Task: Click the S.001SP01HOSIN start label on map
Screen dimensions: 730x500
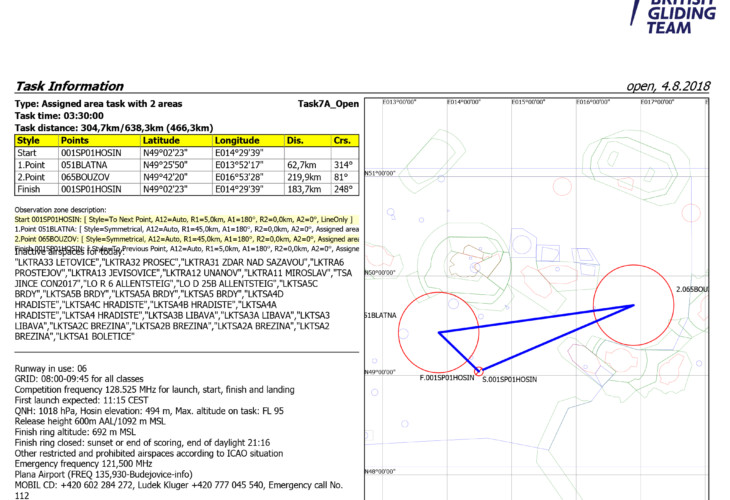Action: (x=513, y=380)
